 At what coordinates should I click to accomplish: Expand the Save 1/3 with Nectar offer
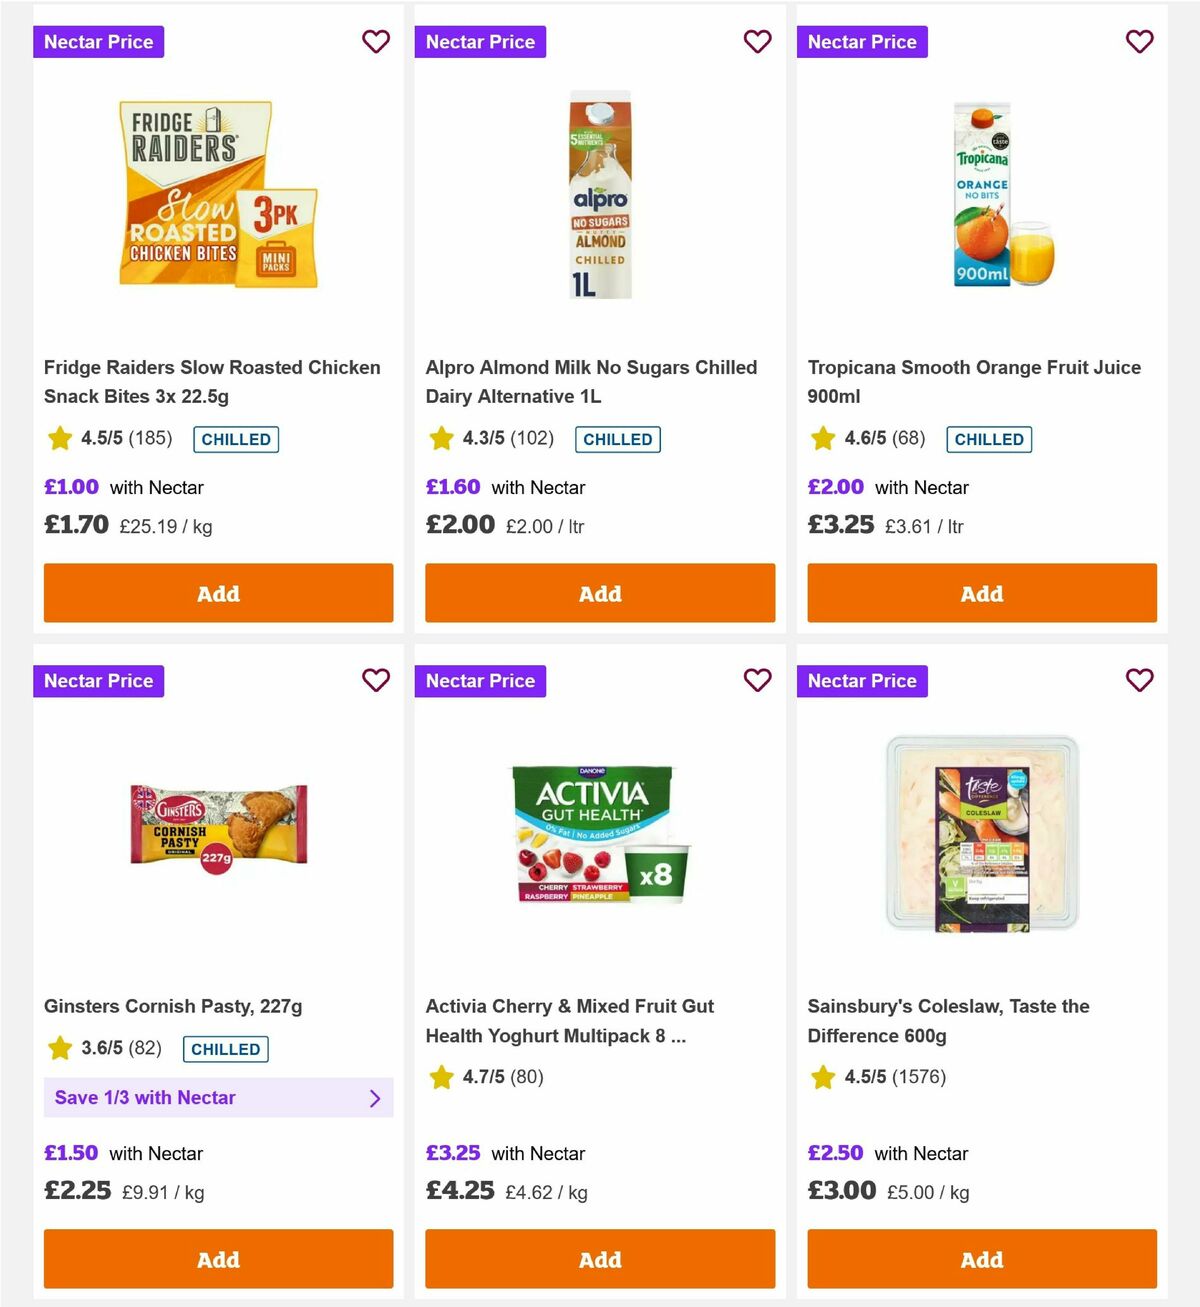[218, 1097]
